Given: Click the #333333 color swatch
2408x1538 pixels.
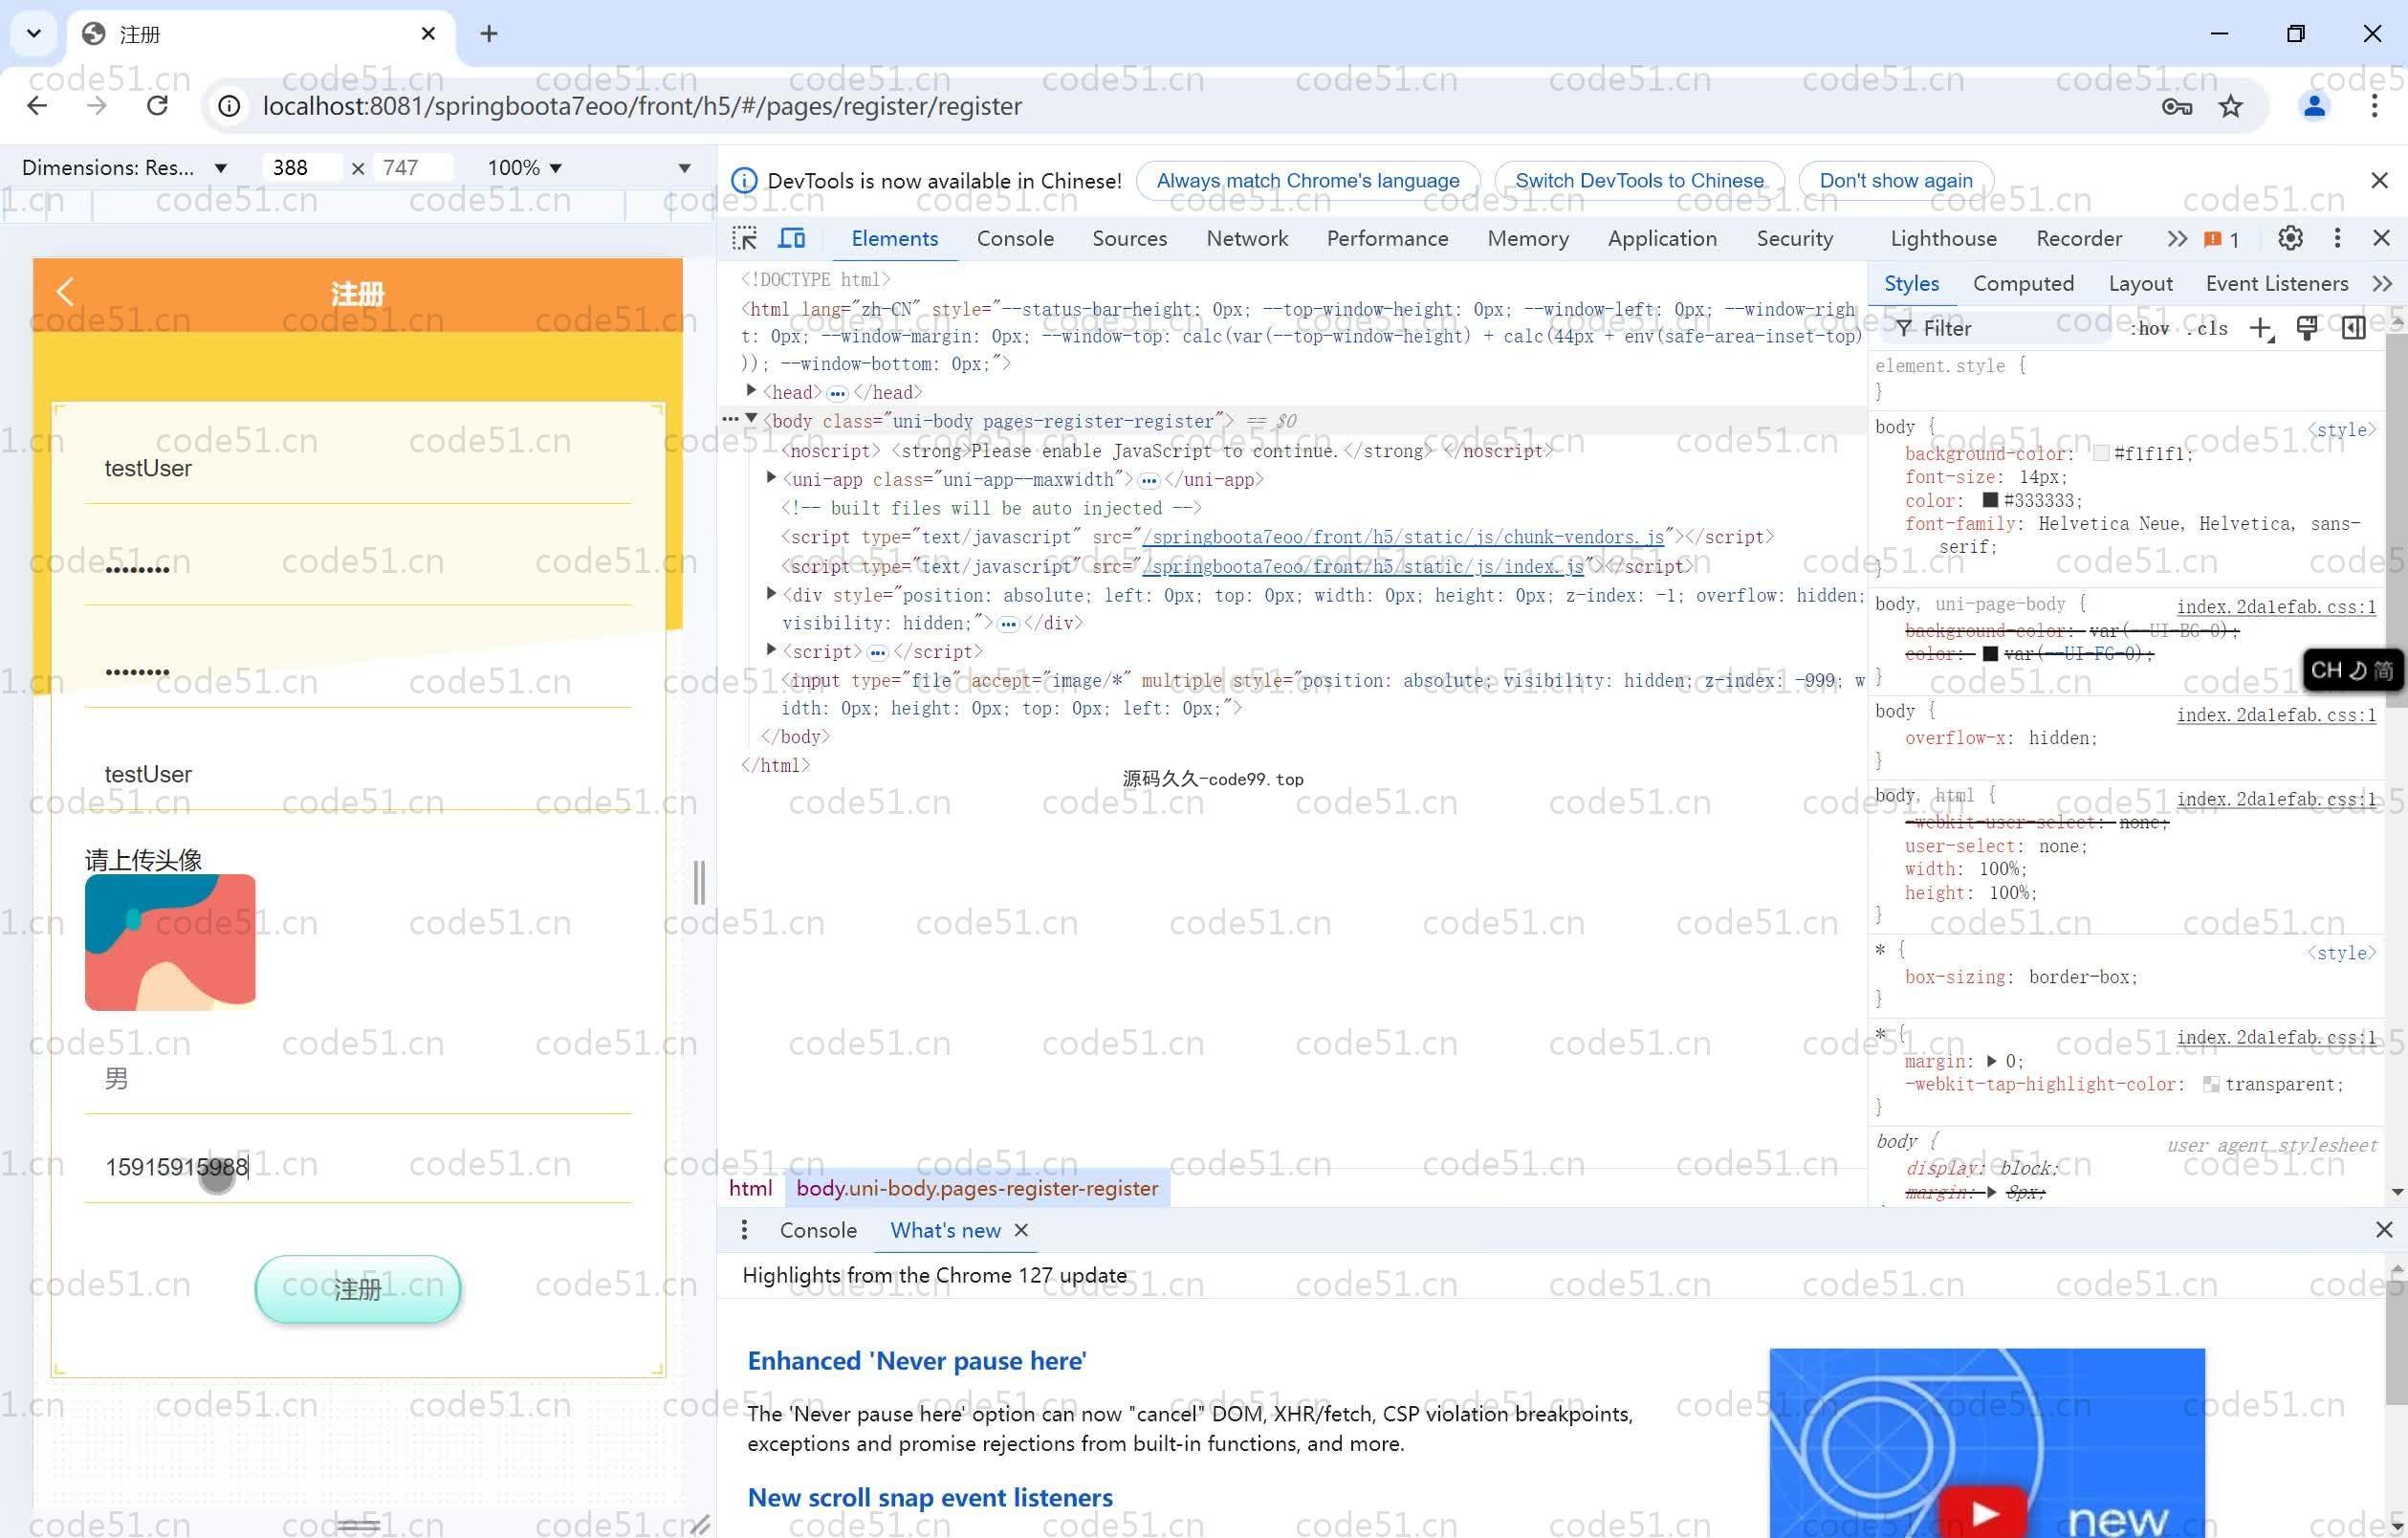Looking at the screenshot, I should click(x=1990, y=500).
